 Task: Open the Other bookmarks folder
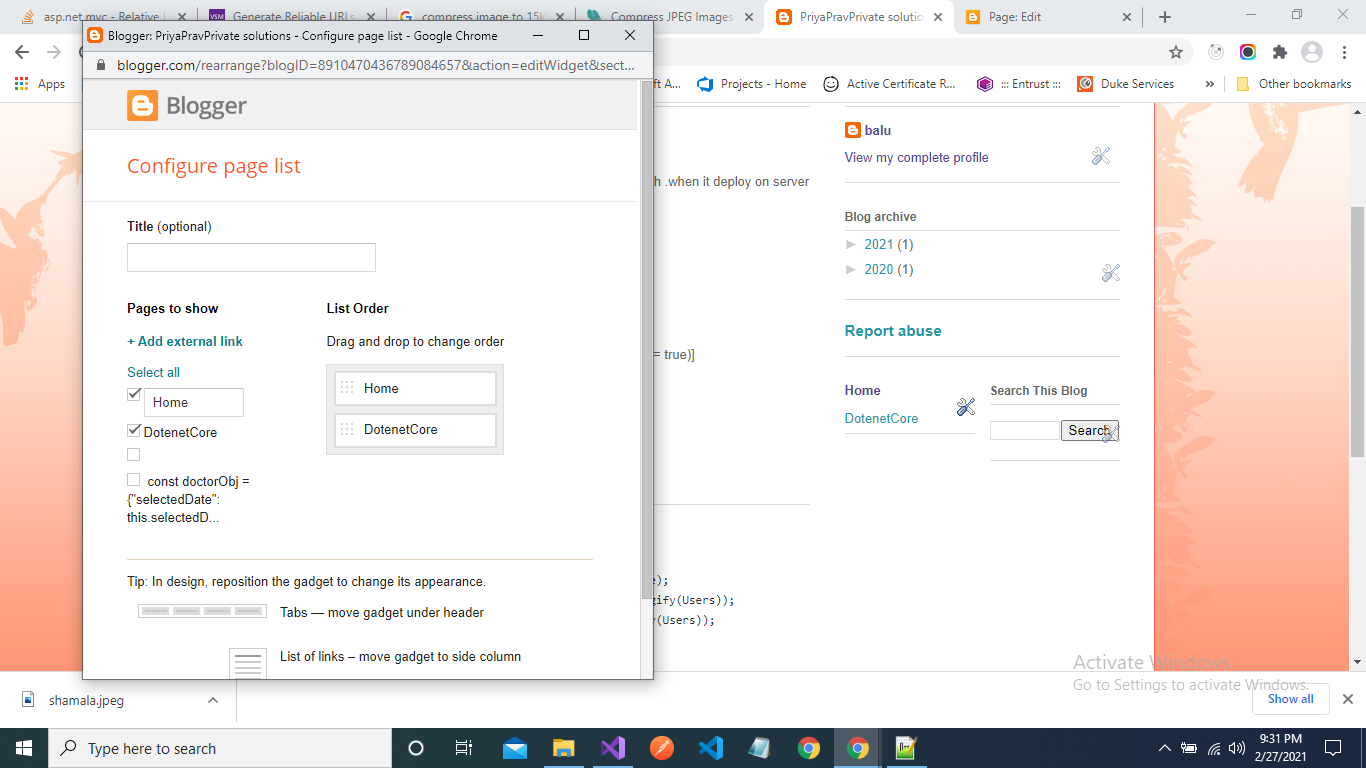pos(1294,84)
